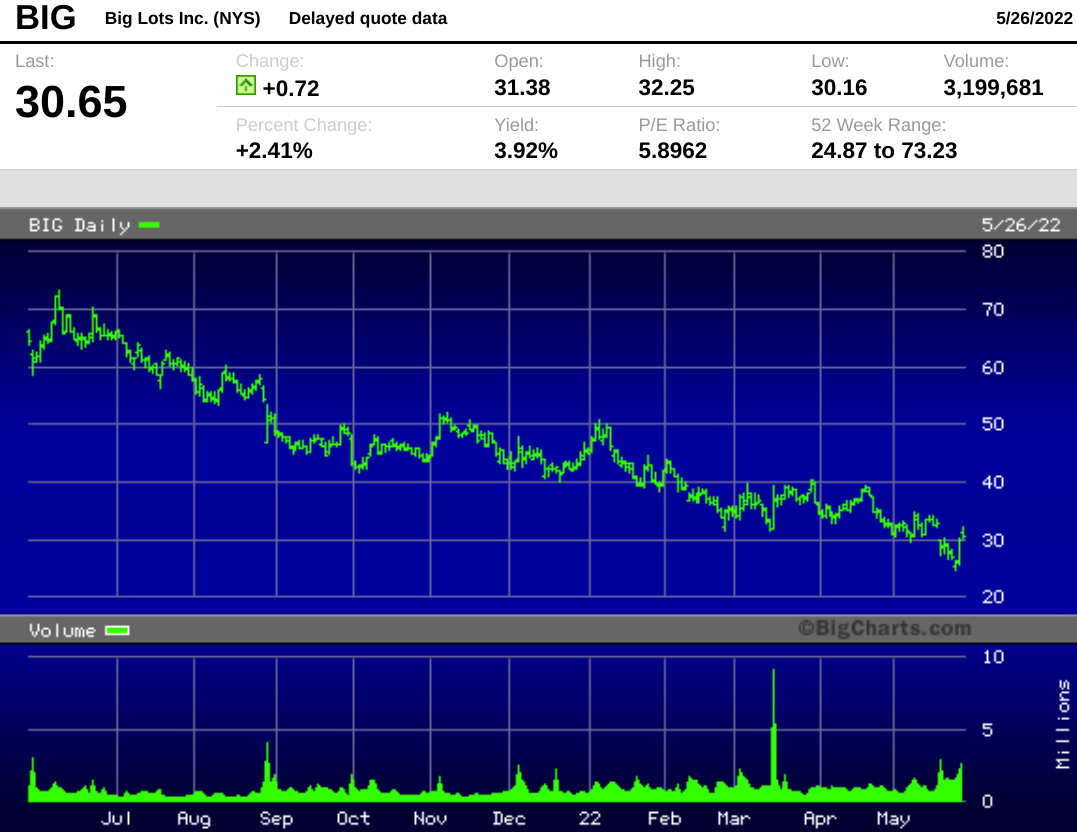Click the open price 31.38
This screenshot has height=832, width=1077.
point(522,88)
